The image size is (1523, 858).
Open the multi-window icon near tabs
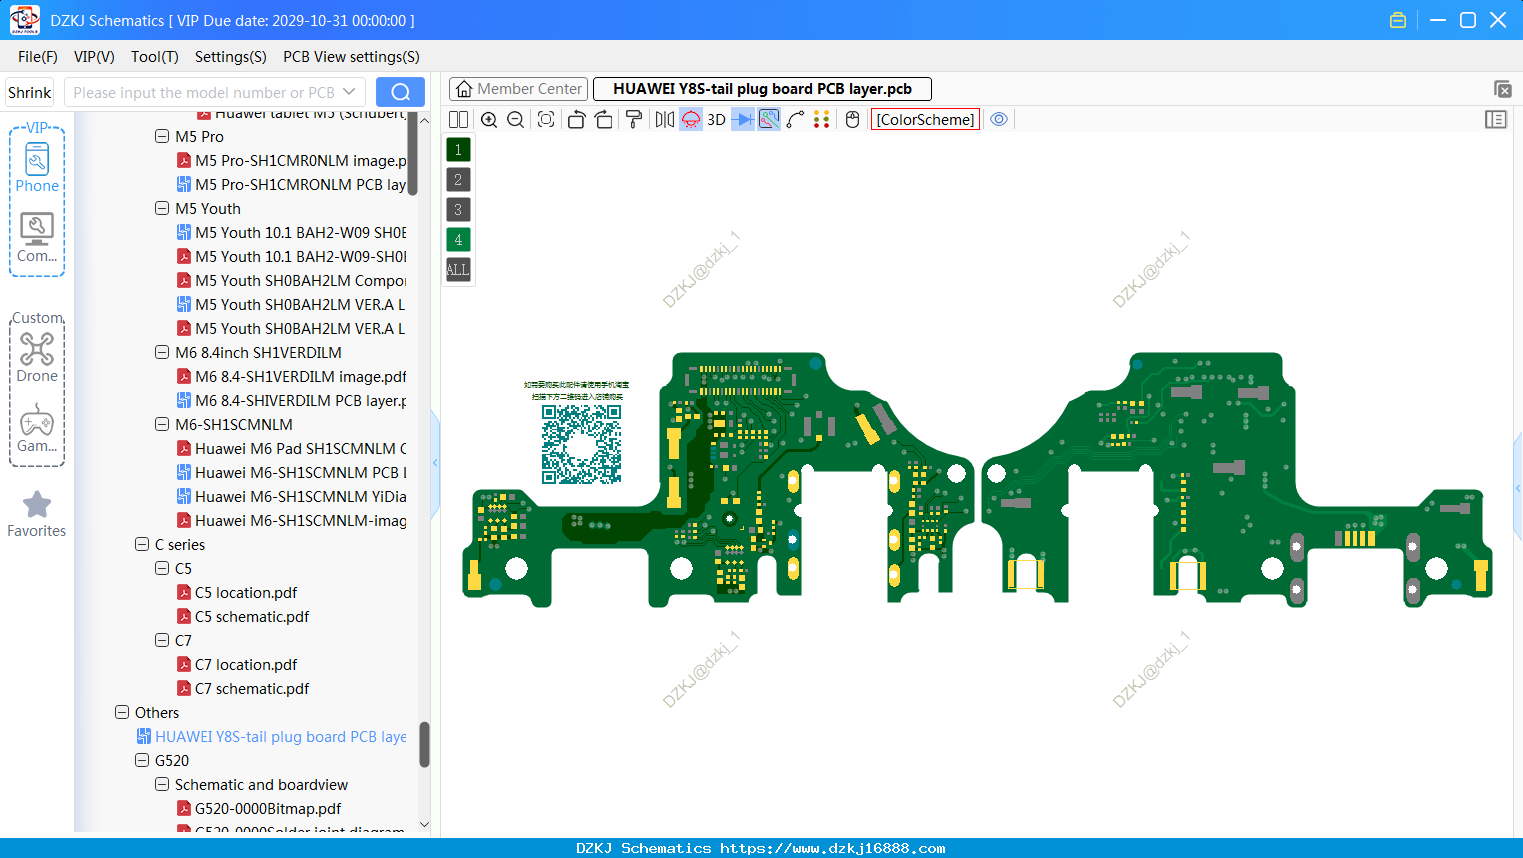tap(1502, 89)
